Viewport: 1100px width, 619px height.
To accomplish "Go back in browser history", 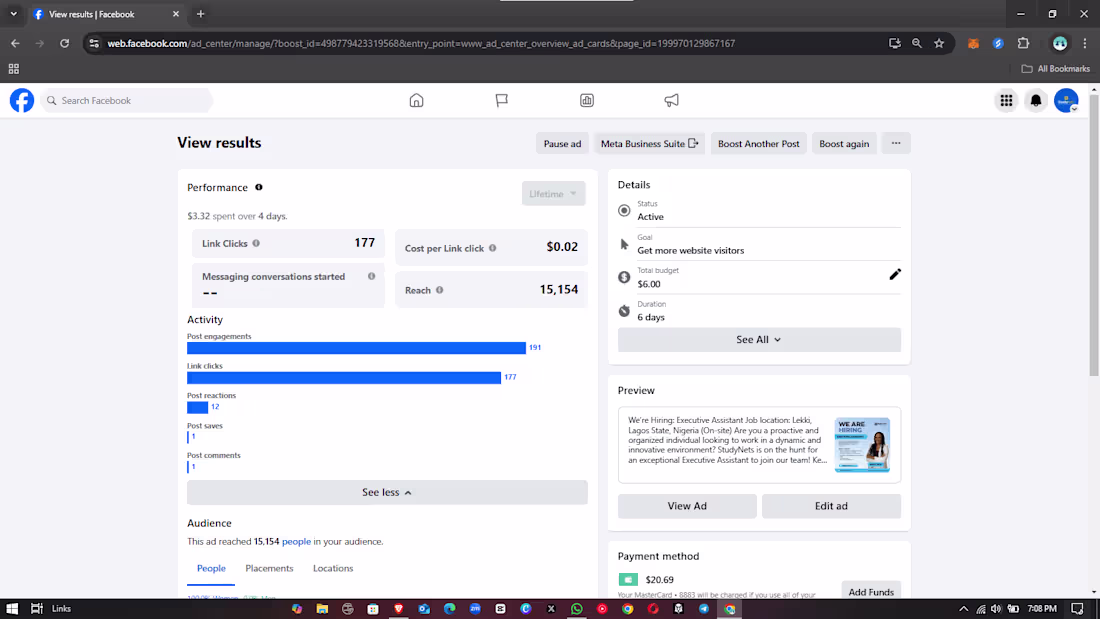I will coord(15,44).
